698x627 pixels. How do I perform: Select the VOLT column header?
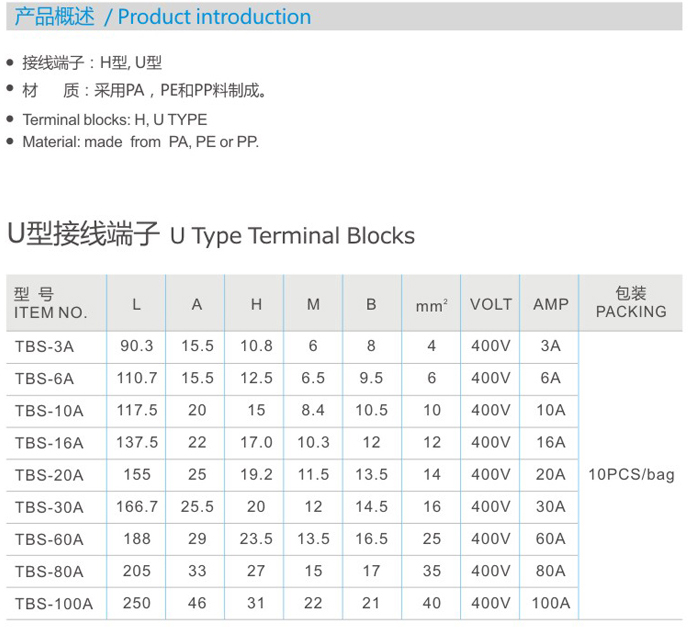coord(490,304)
